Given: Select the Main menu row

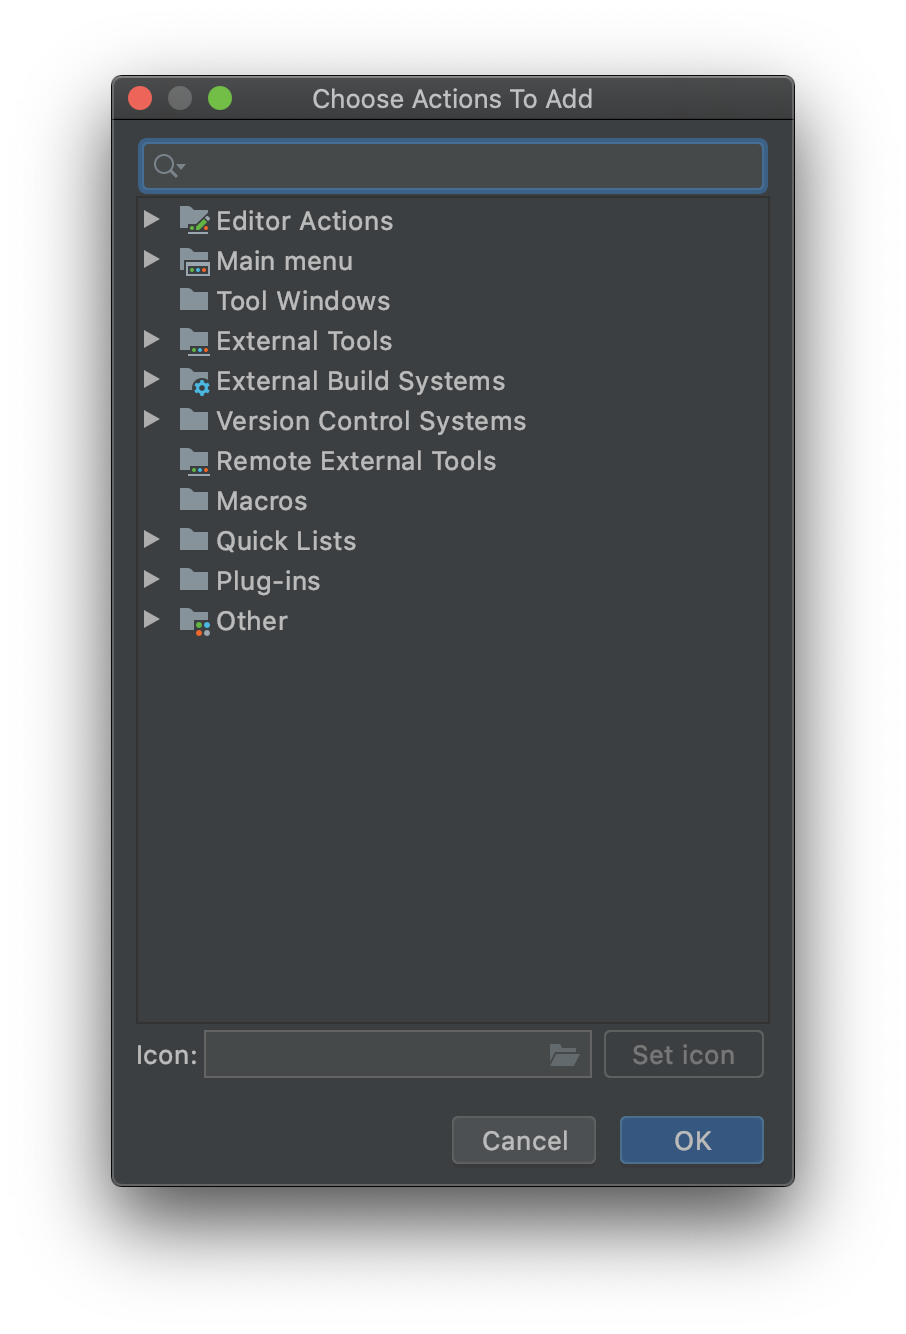Looking at the screenshot, I should pos(453,260).
